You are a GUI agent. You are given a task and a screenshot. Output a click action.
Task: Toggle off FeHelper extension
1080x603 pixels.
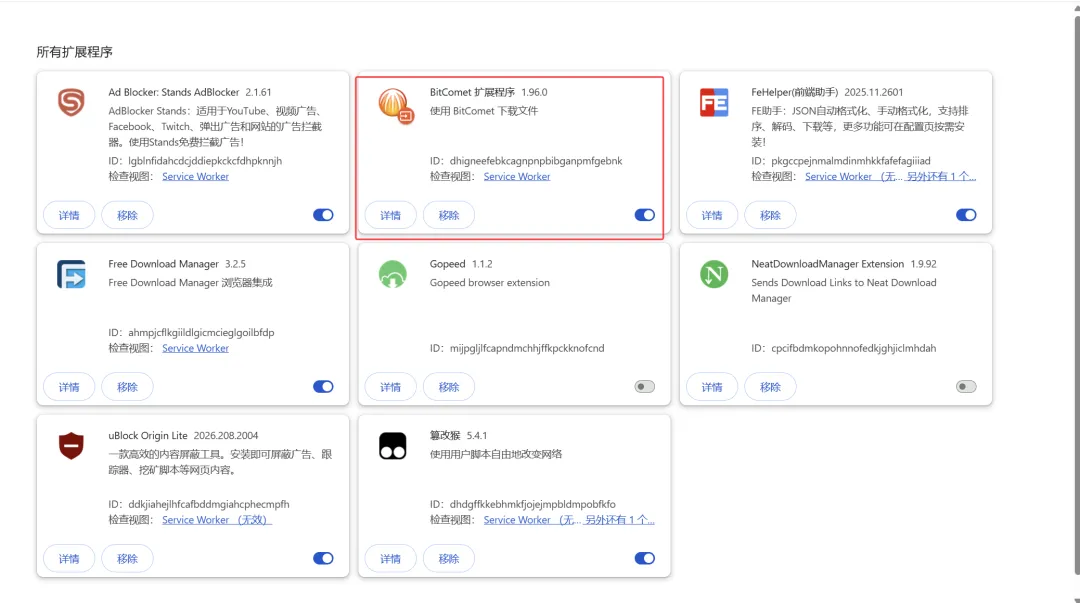(966, 215)
